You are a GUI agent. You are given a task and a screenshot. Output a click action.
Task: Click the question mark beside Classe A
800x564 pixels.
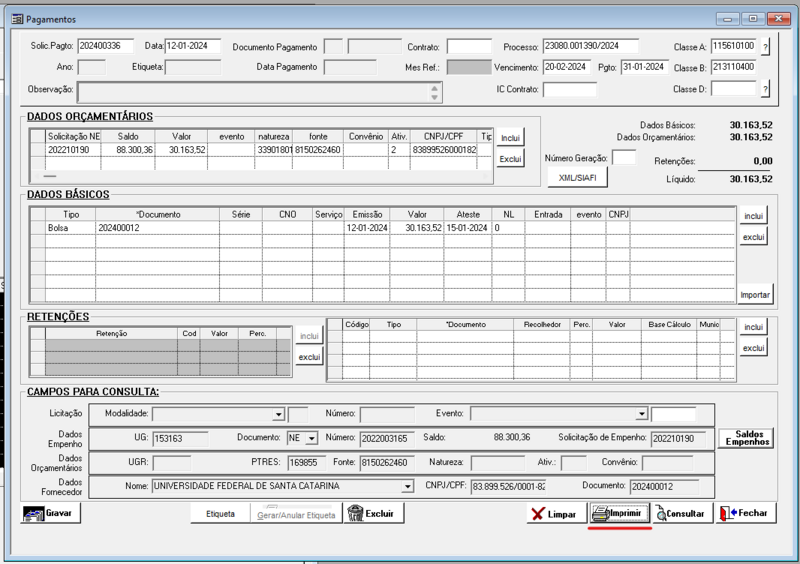pos(765,47)
